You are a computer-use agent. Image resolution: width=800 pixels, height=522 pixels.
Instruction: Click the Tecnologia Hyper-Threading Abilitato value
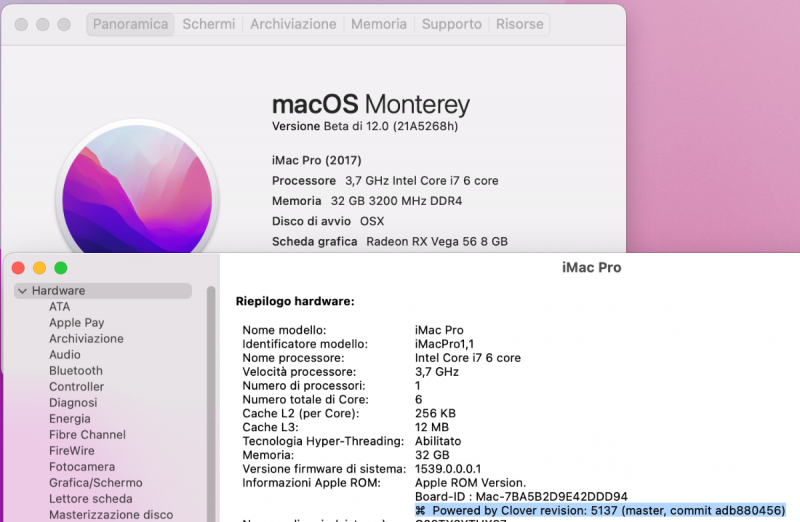coord(438,441)
